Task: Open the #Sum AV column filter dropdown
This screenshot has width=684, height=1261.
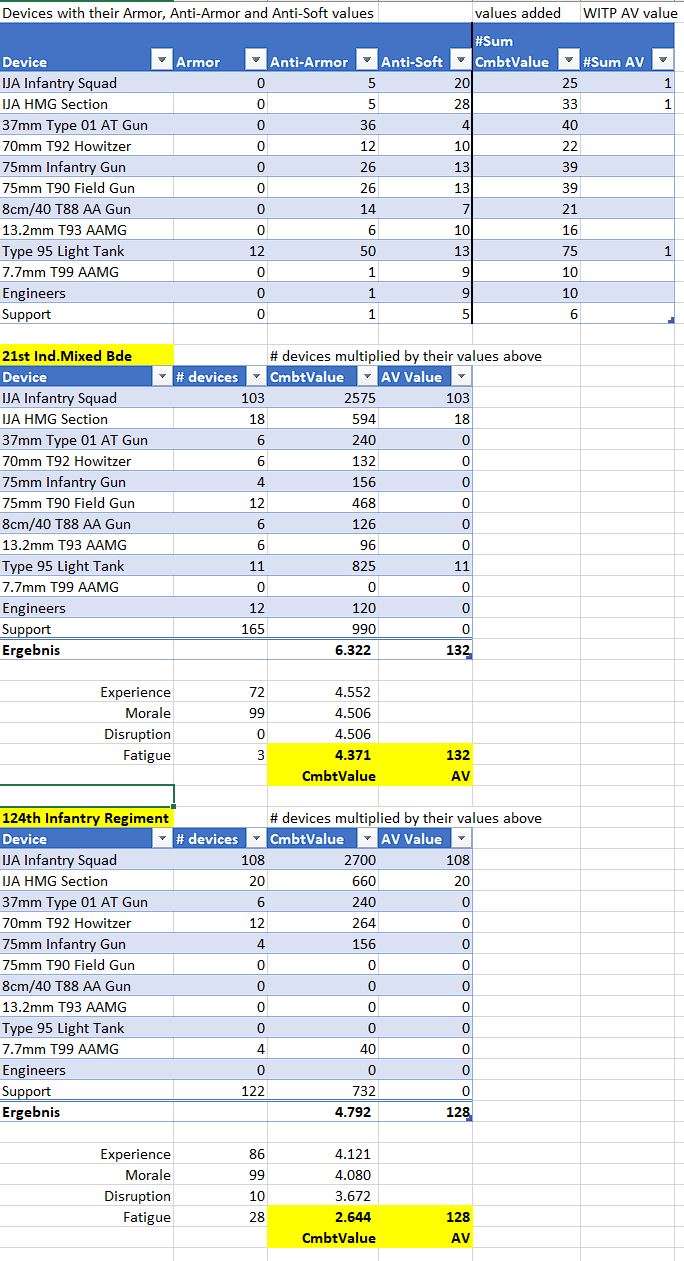Action: coord(663,62)
